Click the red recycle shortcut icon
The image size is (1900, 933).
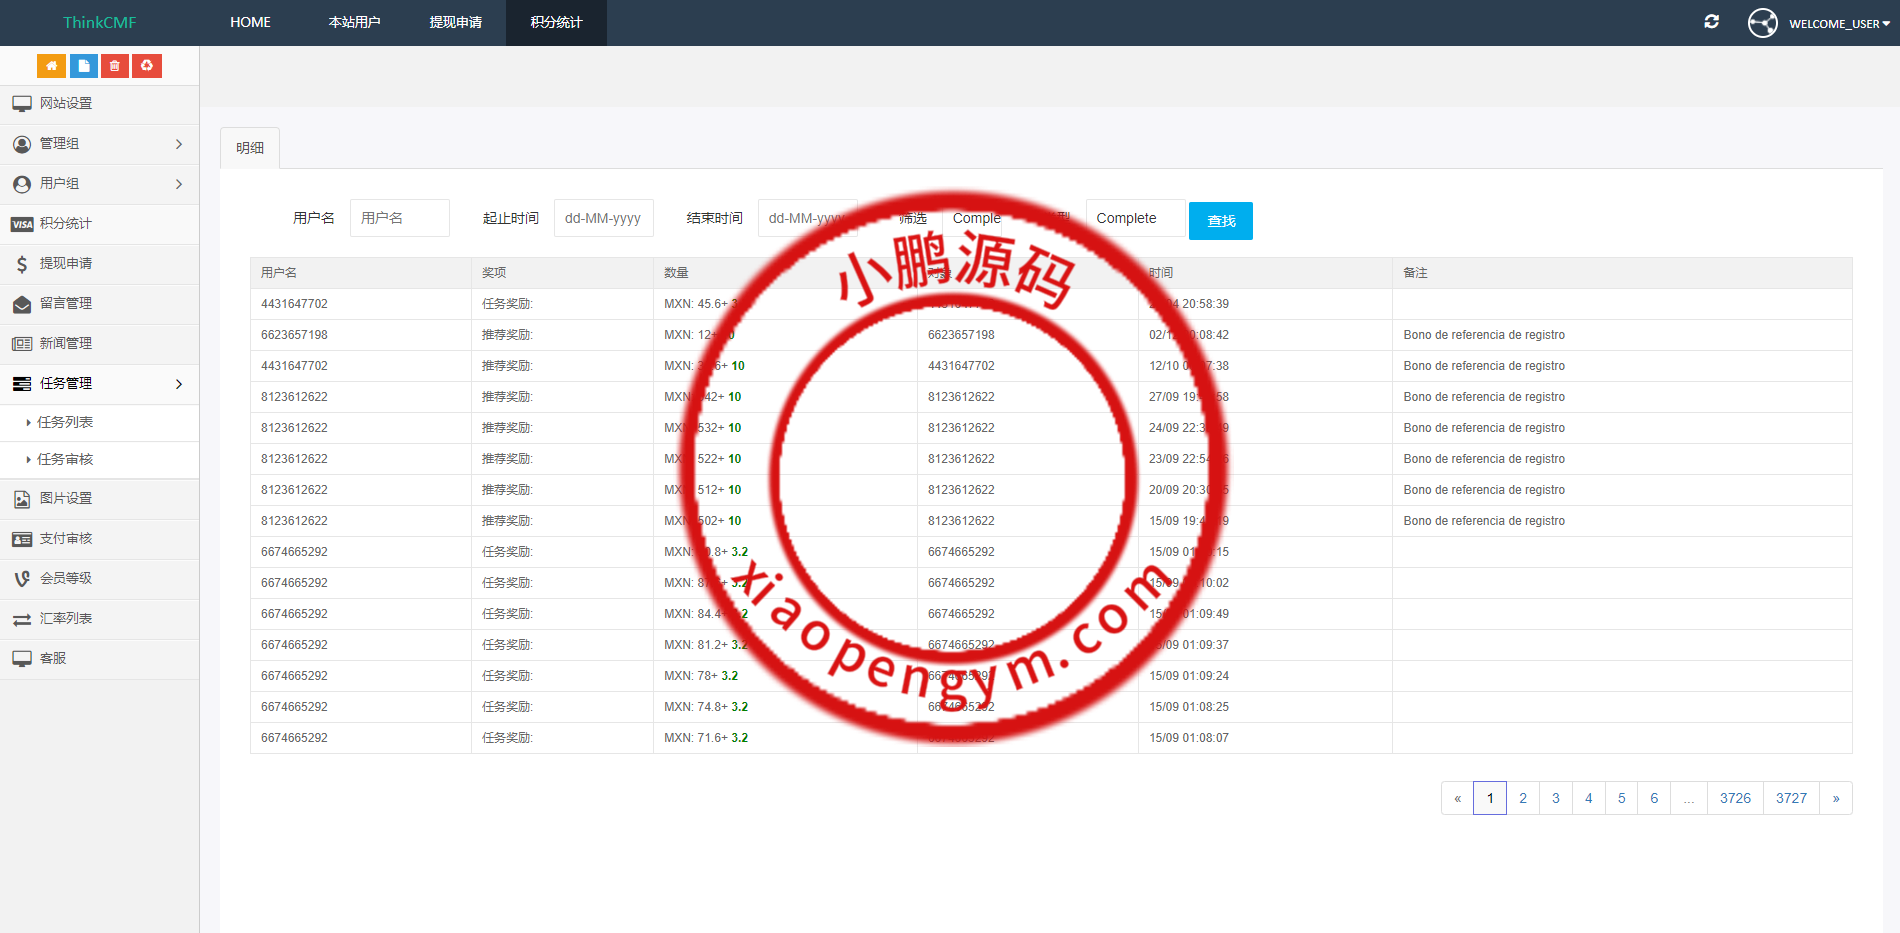(x=147, y=66)
